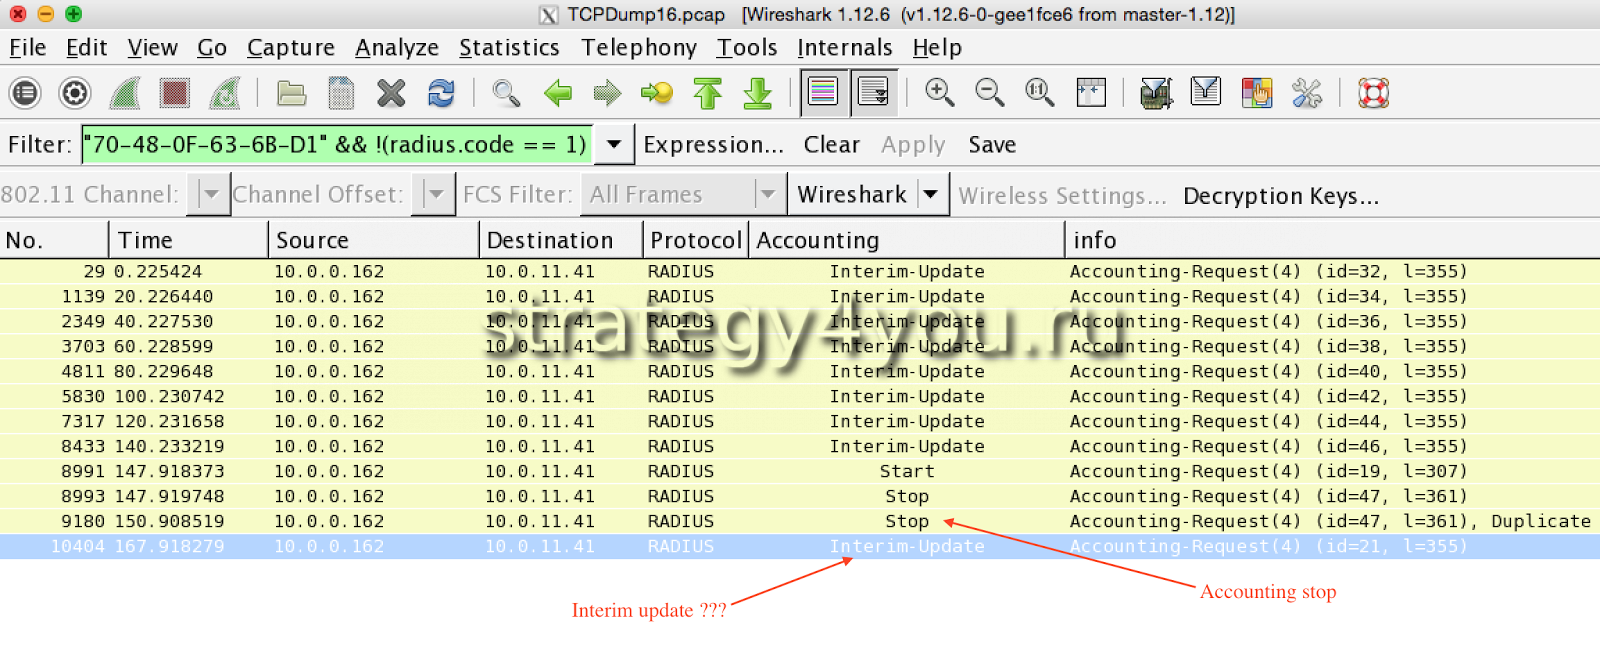Viewport: 1600px width, 648px height.
Task: Toggle auto-scroll in live capture
Action: click(x=873, y=93)
